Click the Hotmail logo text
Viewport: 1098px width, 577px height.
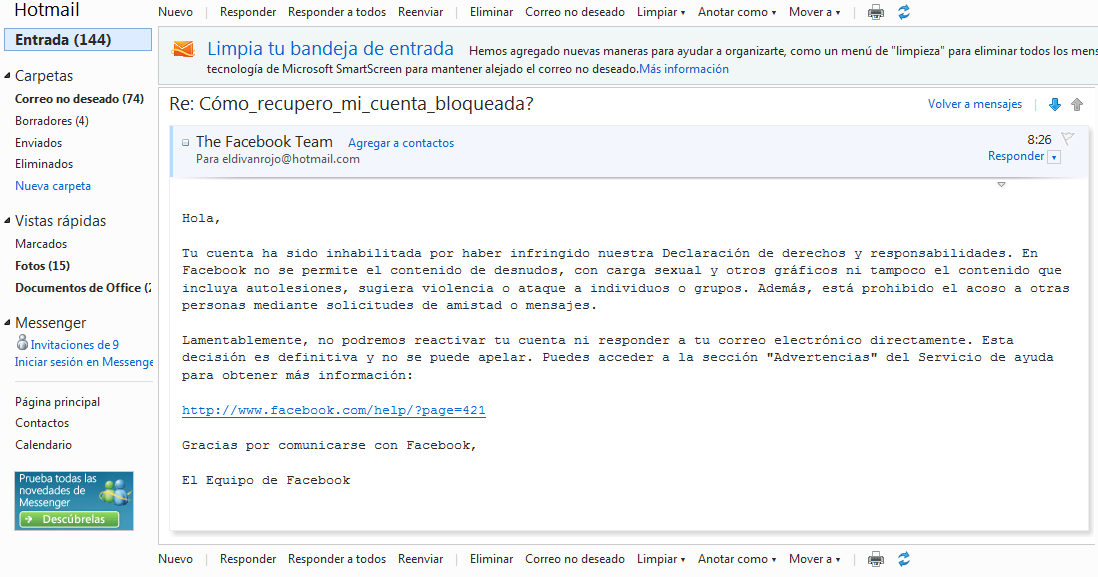pos(46,10)
